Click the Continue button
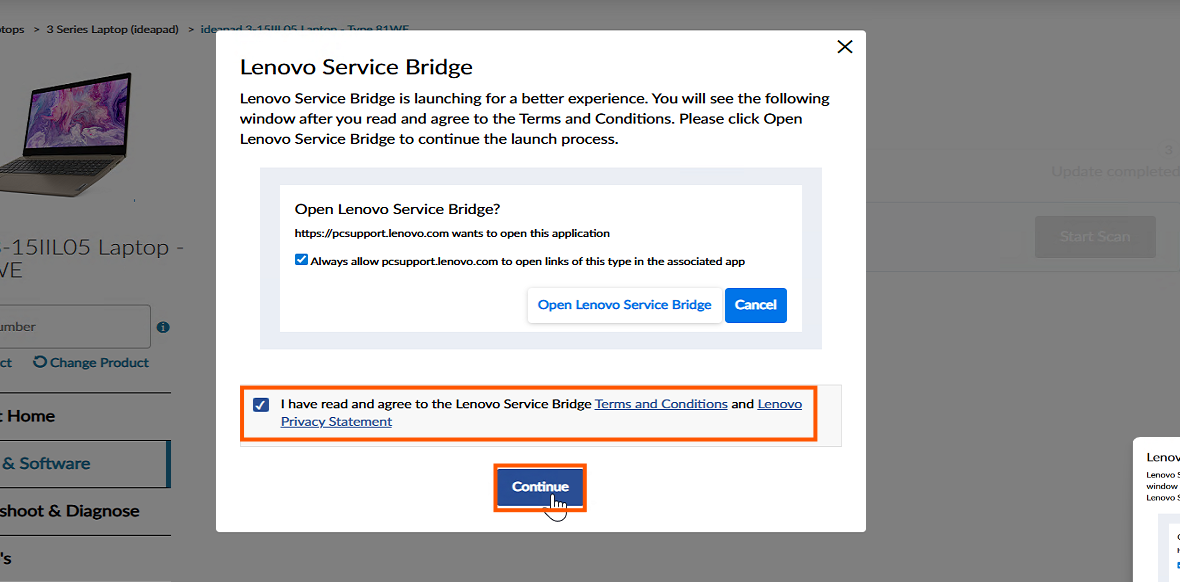The width and height of the screenshot is (1180, 582). (x=540, y=486)
